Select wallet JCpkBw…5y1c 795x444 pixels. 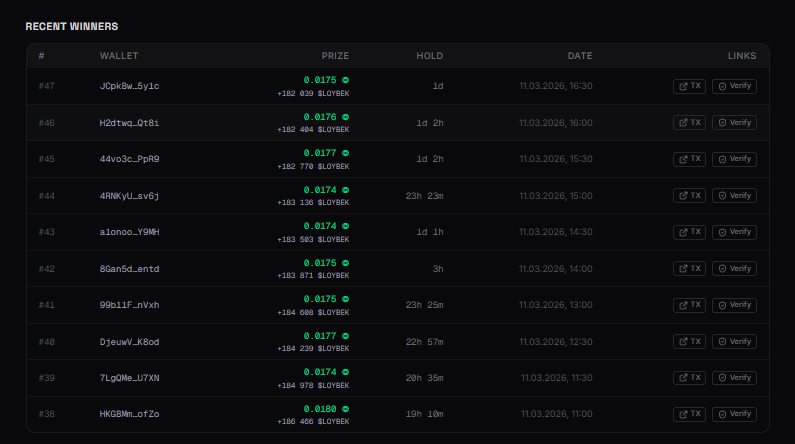coord(129,86)
